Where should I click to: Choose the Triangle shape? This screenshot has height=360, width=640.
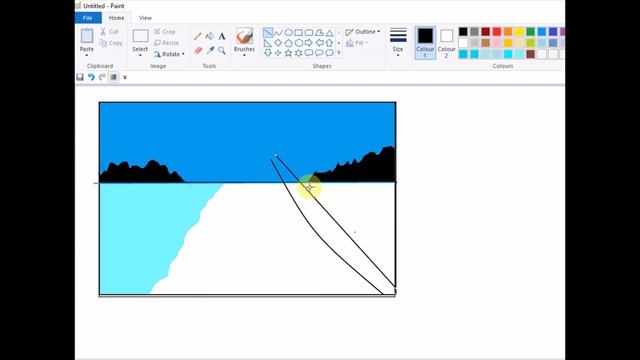tap(329, 33)
